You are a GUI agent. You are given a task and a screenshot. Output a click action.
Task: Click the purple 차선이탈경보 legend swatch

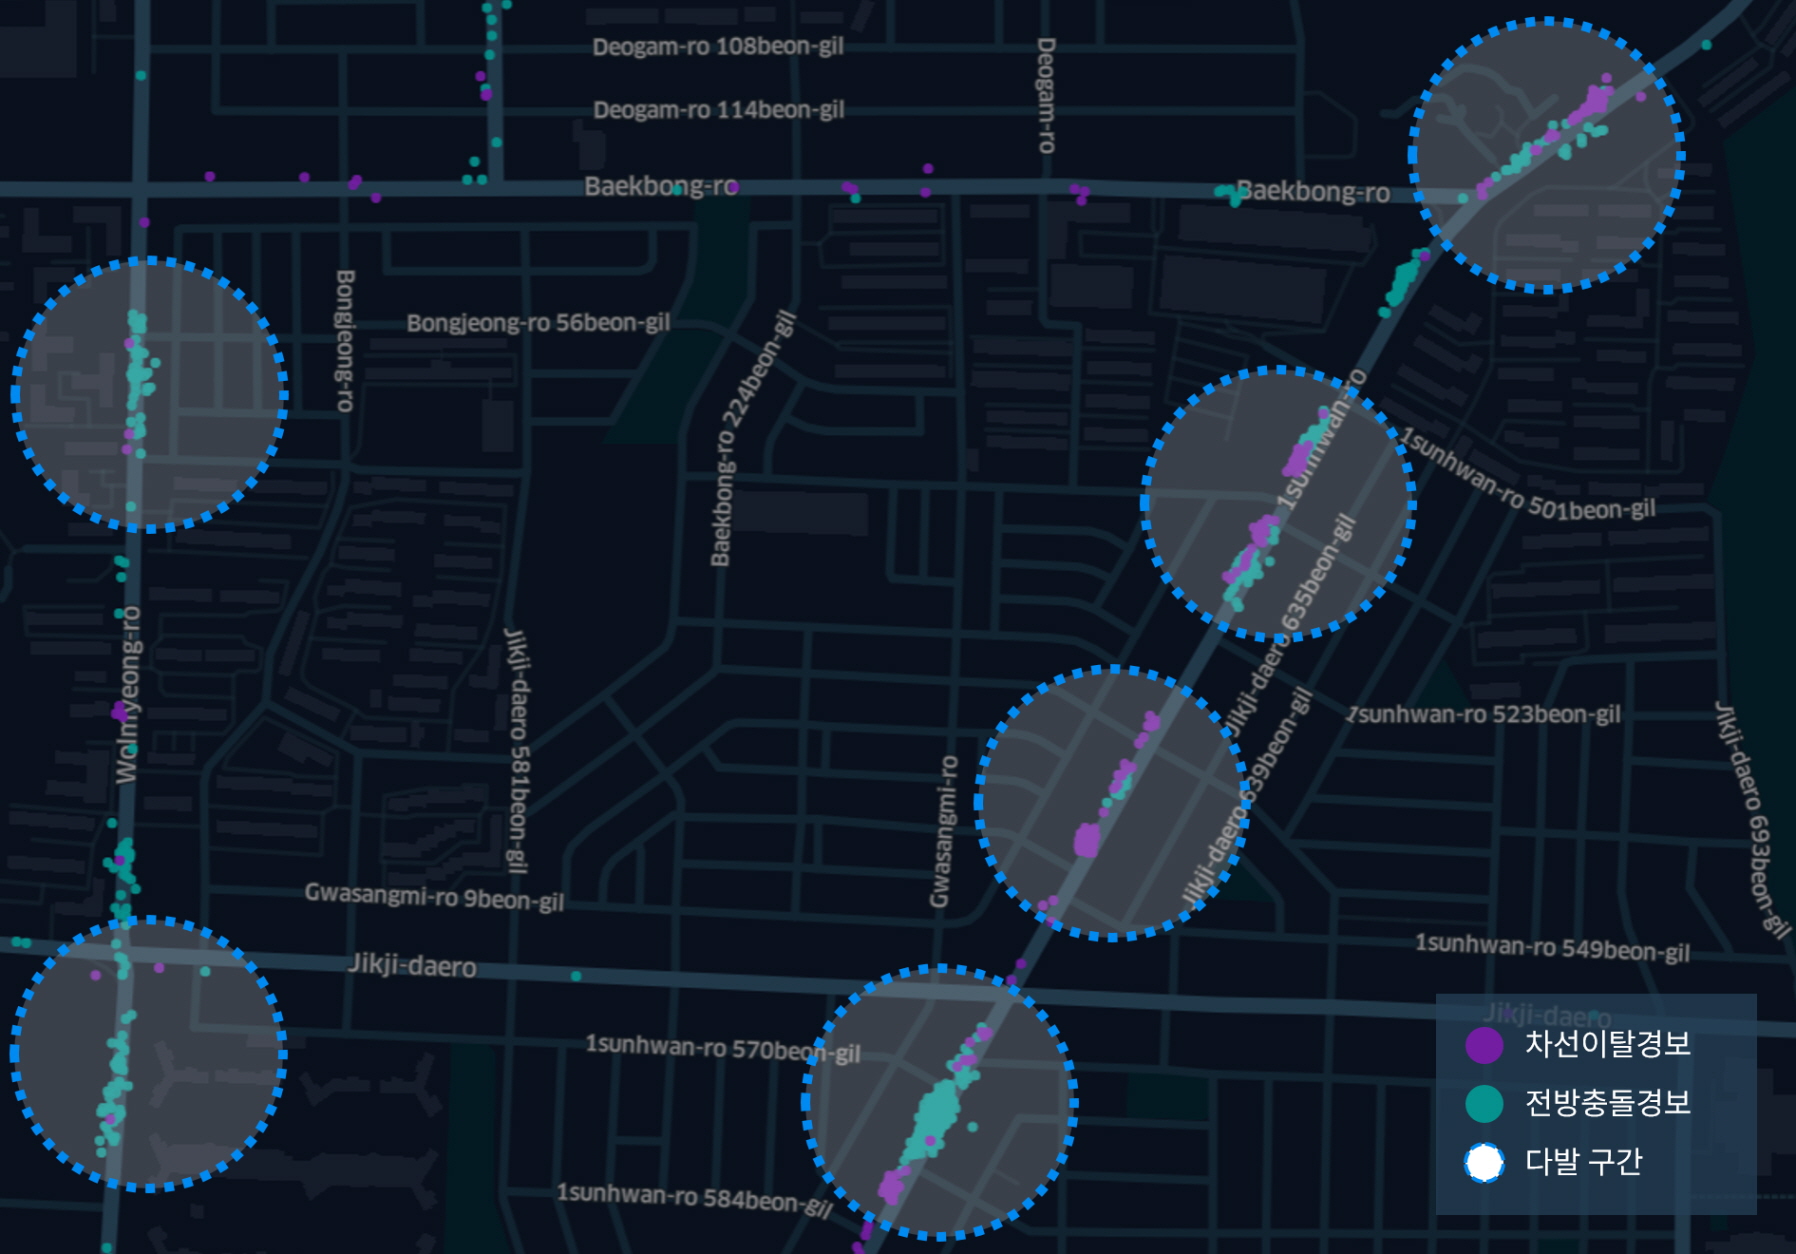[x=1484, y=1045]
